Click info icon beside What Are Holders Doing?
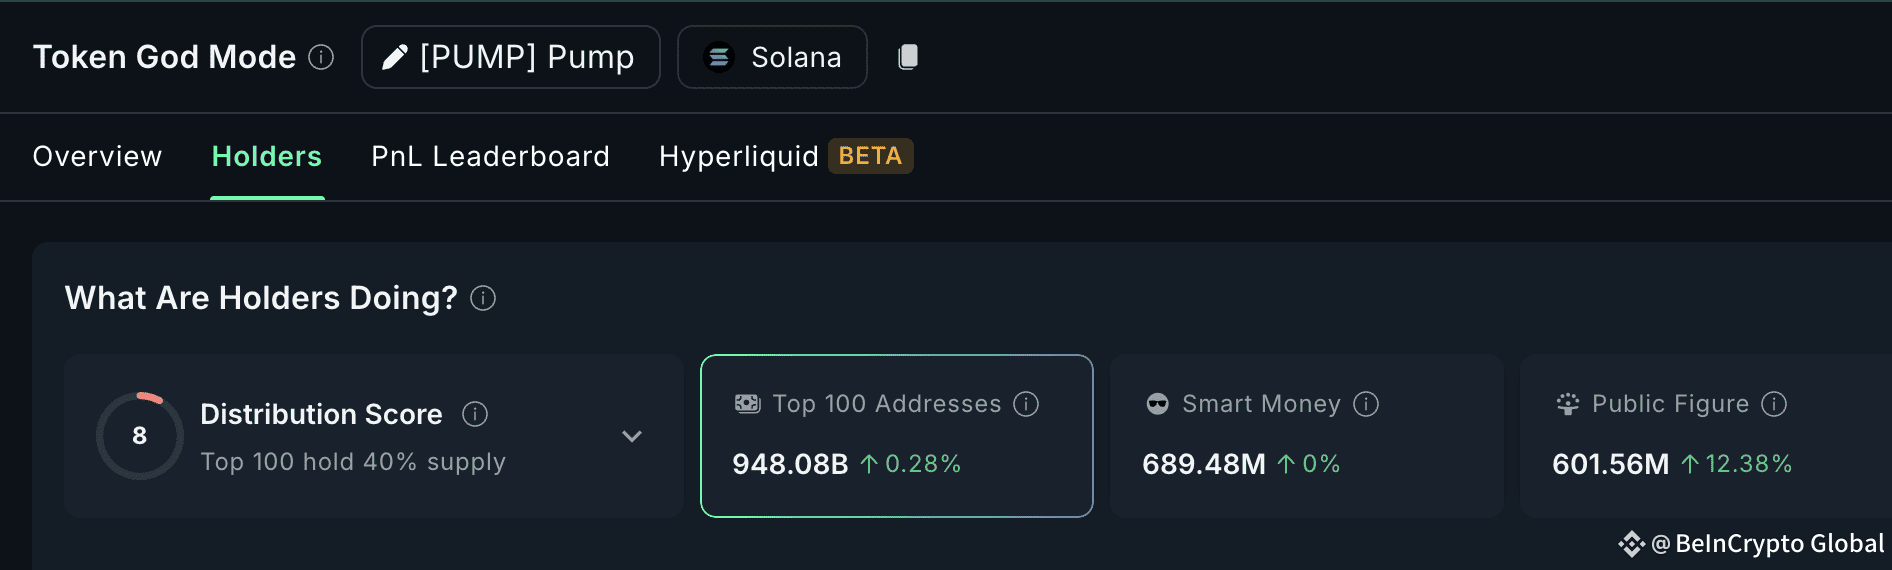This screenshot has height=570, width=1892. [483, 298]
